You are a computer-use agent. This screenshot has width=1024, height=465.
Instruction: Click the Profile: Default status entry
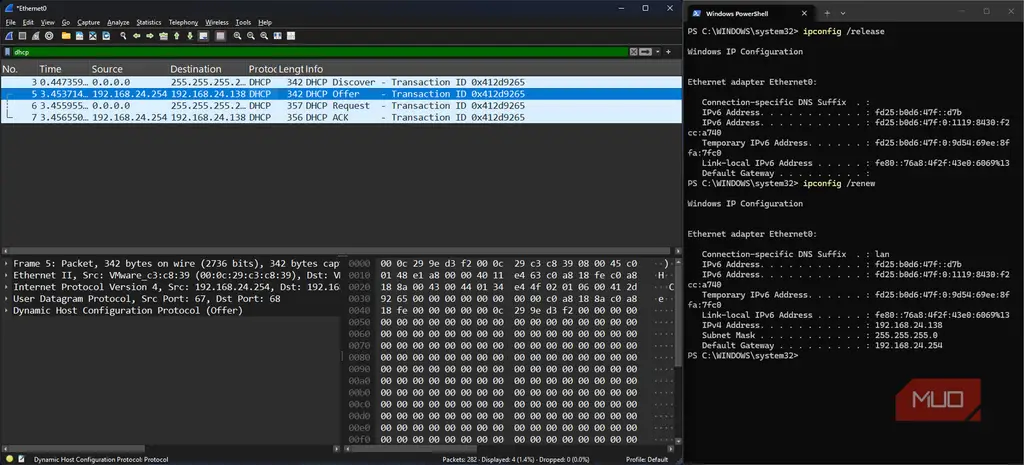646,459
